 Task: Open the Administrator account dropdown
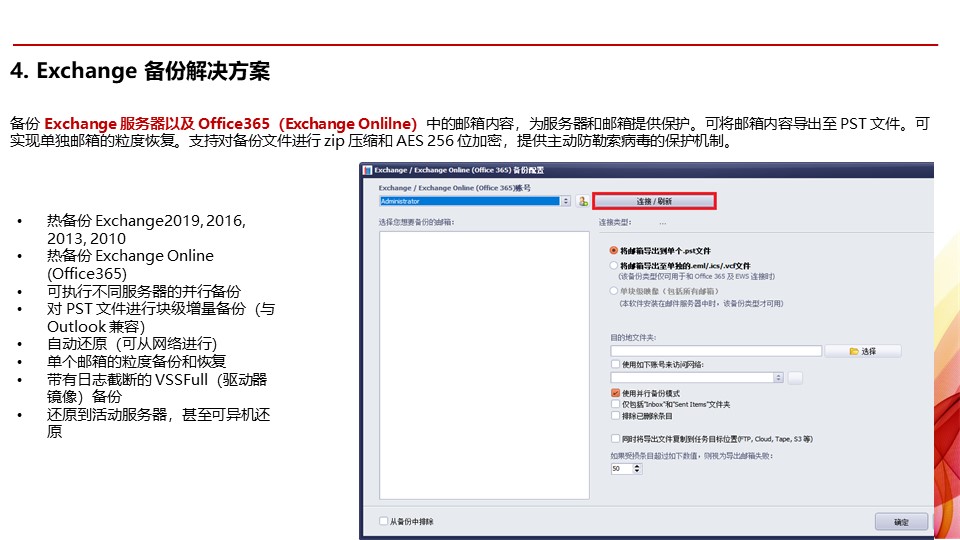pyautogui.click(x=566, y=201)
